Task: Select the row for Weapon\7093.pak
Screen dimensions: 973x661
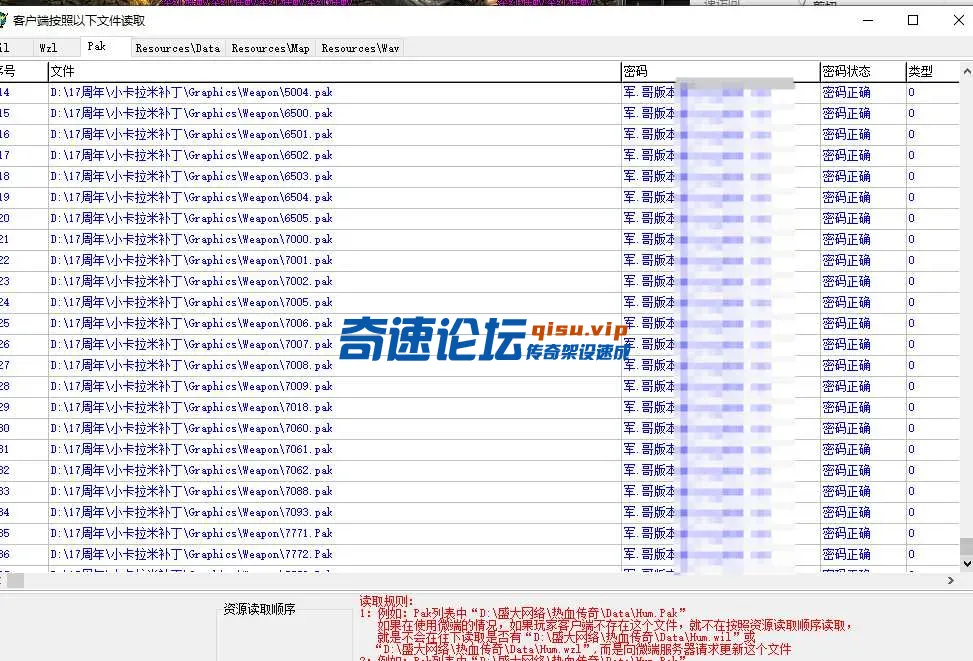Action: tap(480, 513)
